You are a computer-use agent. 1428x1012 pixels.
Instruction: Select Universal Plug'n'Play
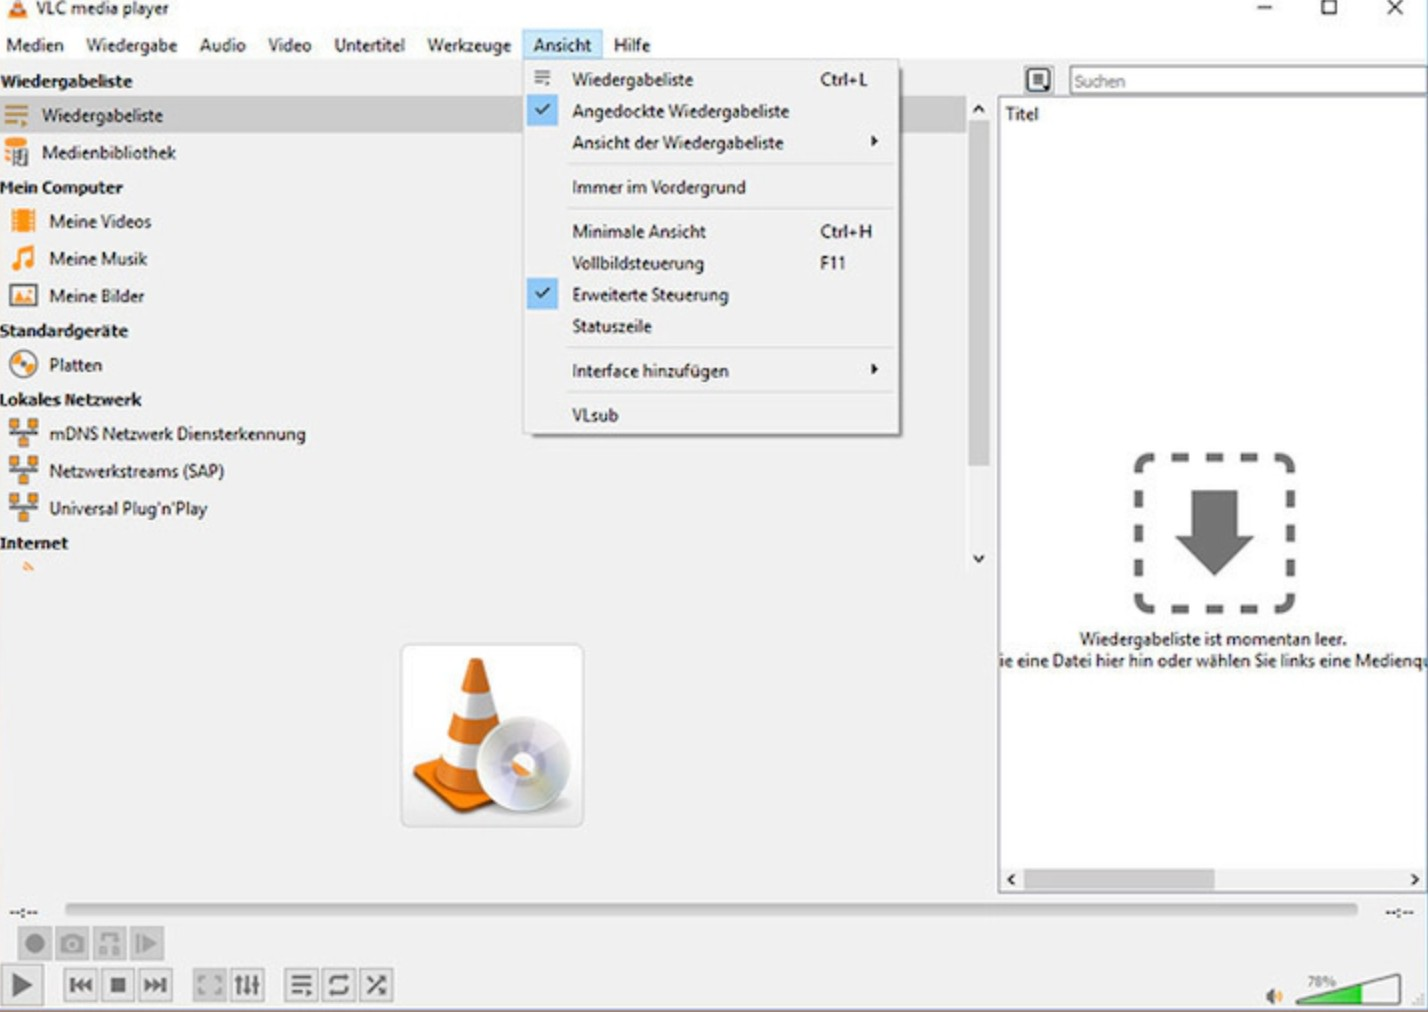(128, 508)
